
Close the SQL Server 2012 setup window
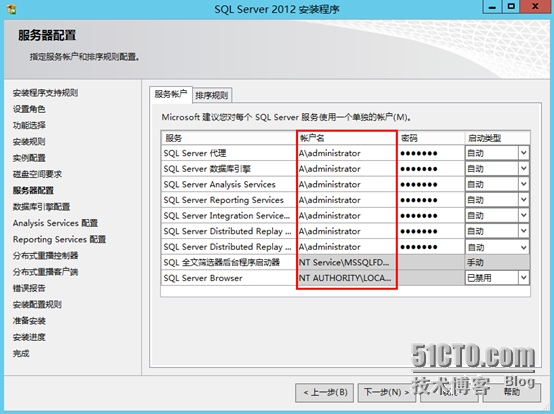click(536, 7)
